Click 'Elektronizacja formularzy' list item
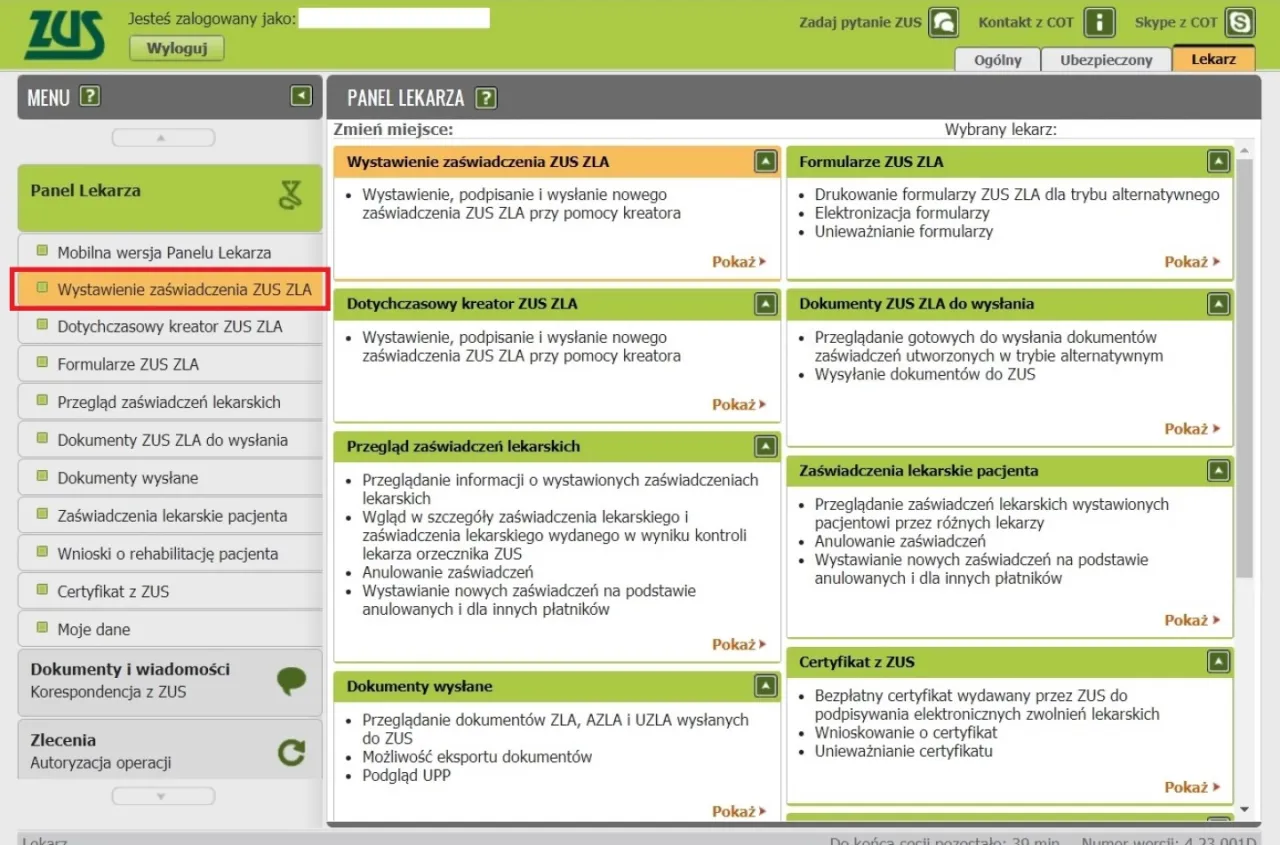The image size is (1280, 845). (902, 213)
